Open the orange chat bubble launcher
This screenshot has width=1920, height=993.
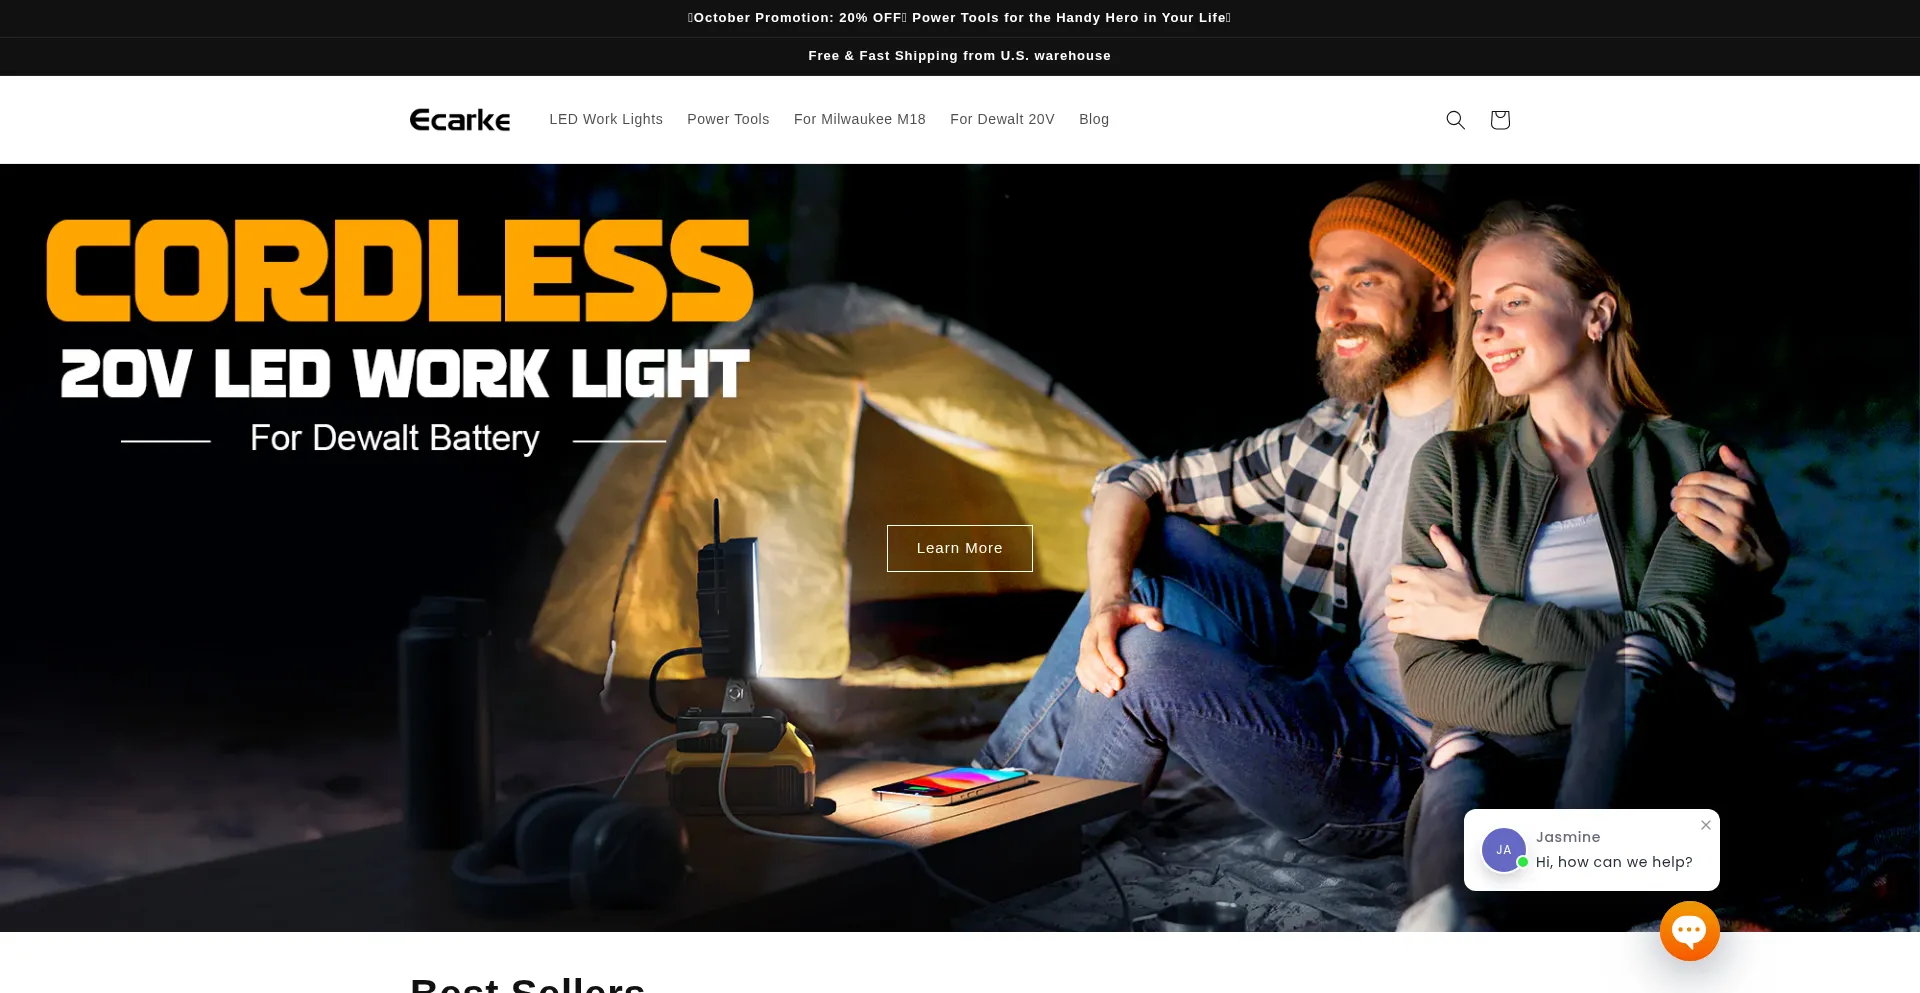click(x=1689, y=931)
